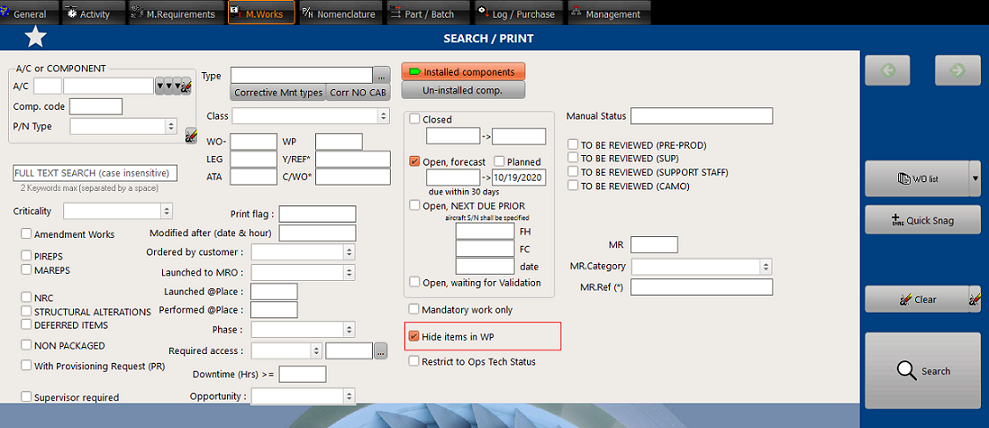Click Corr NO CAB button
Image resolution: width=989 pixels, height=428 pixels.
tap(358, 93)
